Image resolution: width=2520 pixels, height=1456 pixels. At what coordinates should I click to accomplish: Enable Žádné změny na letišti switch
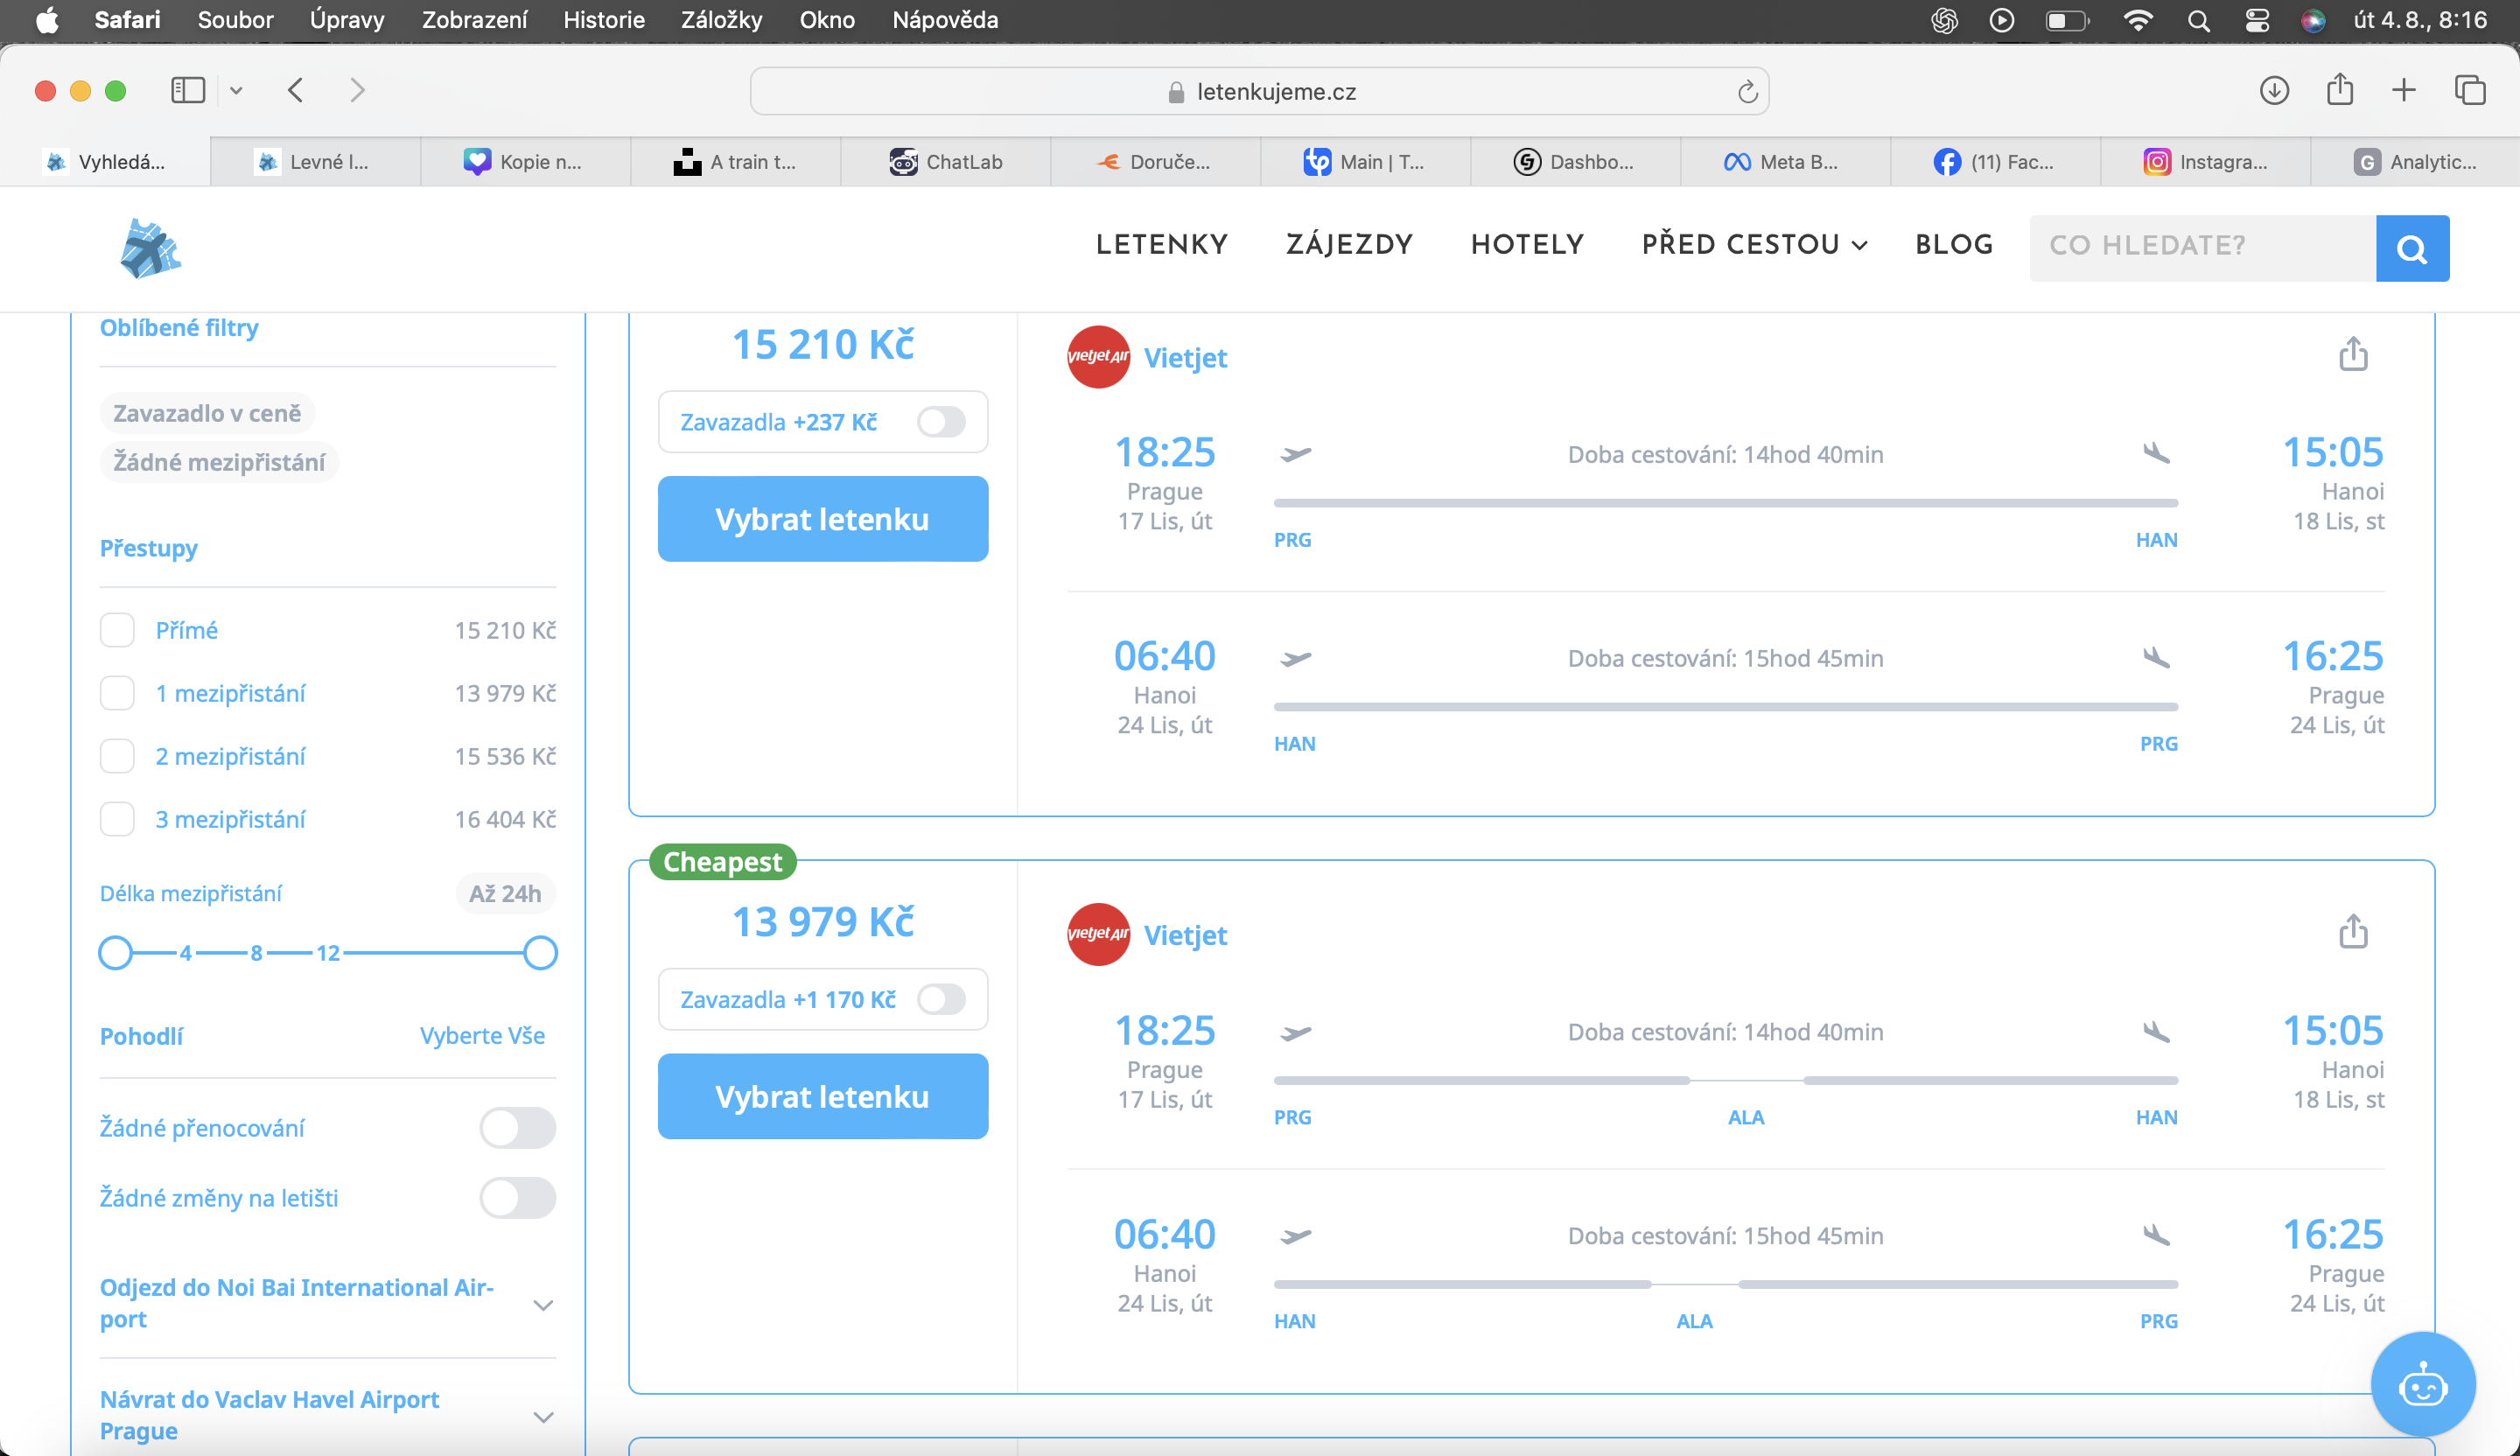517,1198
